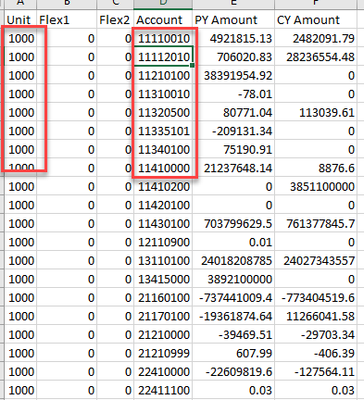Click CY amount 0 in account 11210100 row
364x400 pixels.
(315, 76)
